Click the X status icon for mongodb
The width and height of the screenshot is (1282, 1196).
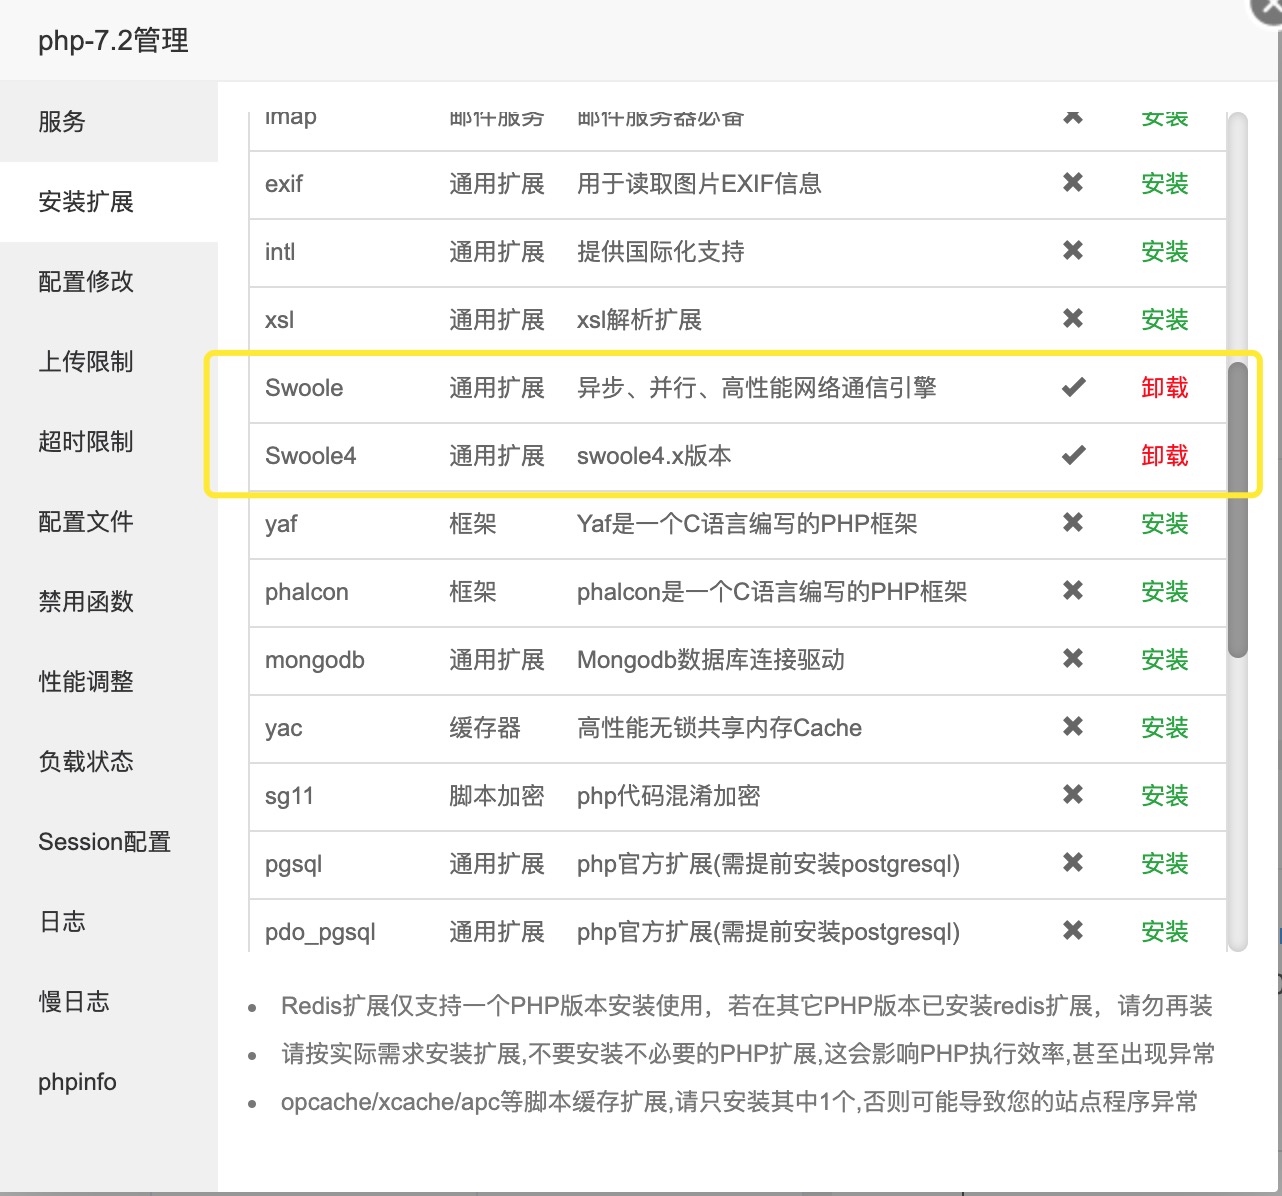click(x=1073, y=658)
